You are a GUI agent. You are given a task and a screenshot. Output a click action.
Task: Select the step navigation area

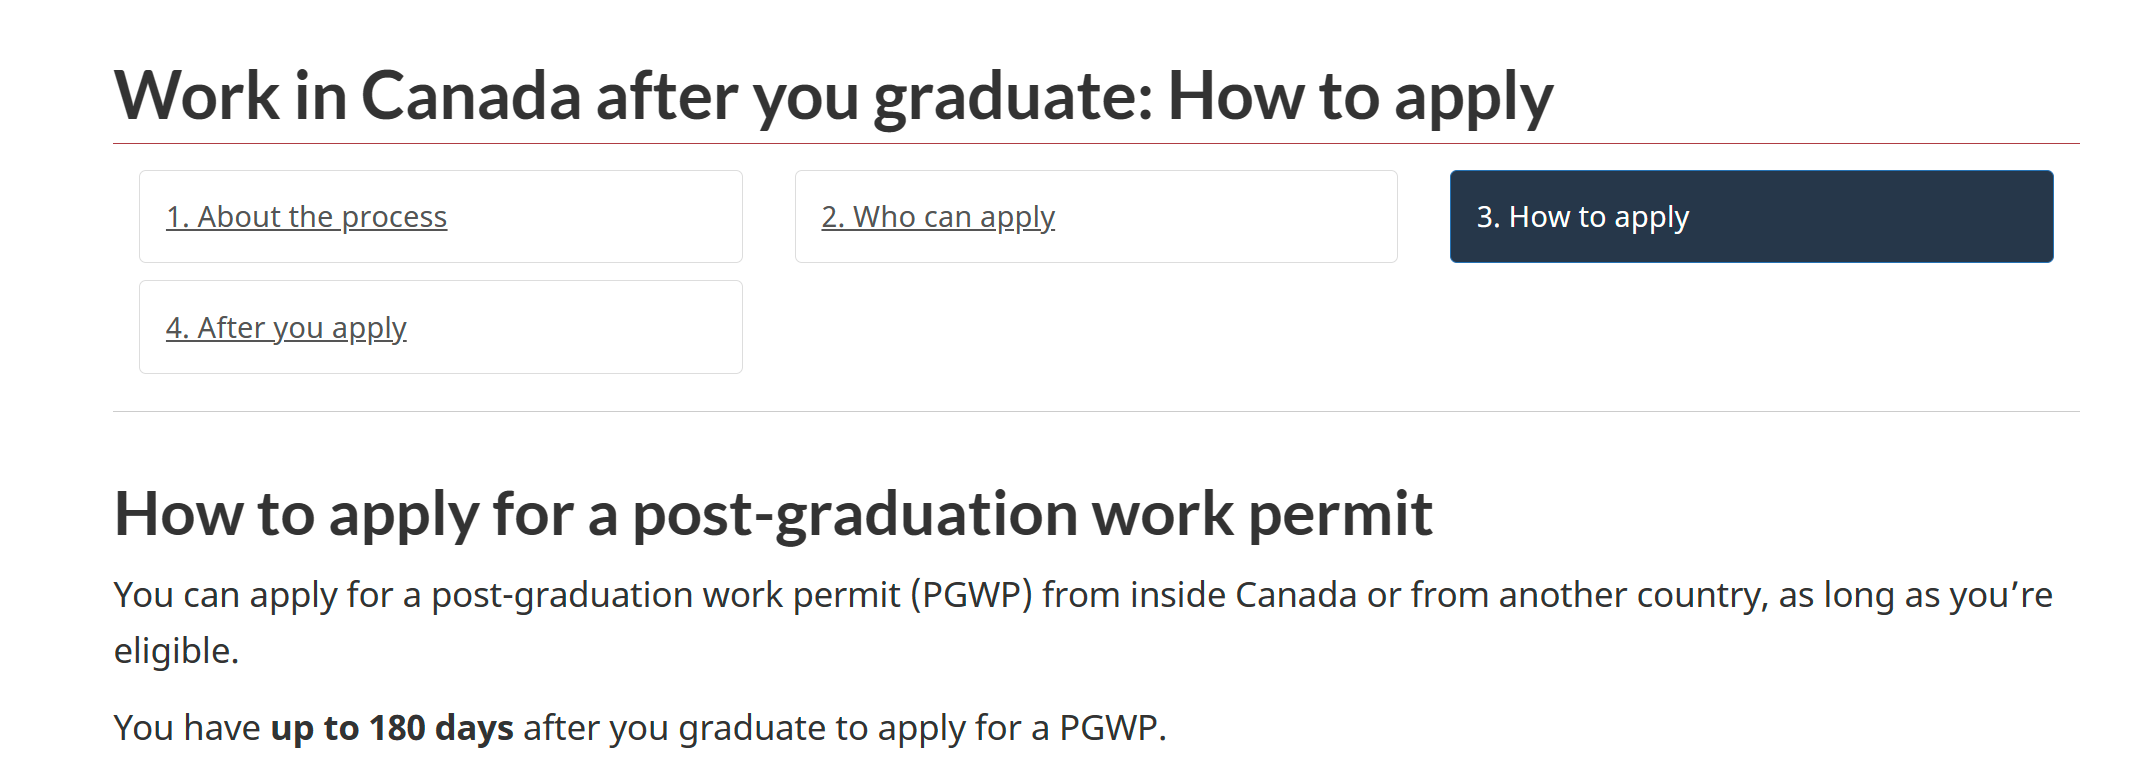click(x=1096, y=270)
